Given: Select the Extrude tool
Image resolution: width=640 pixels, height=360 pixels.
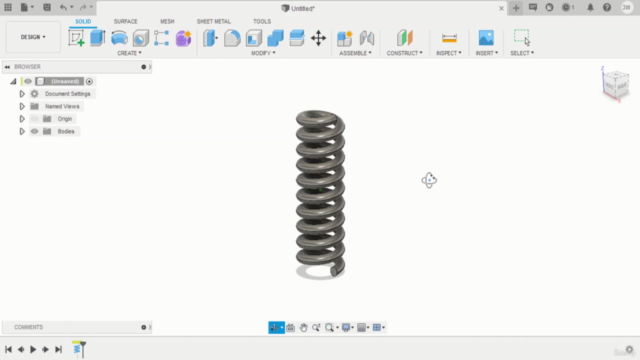Looking at the screenshot, I should pyautogui.click(x=98, y=38).
